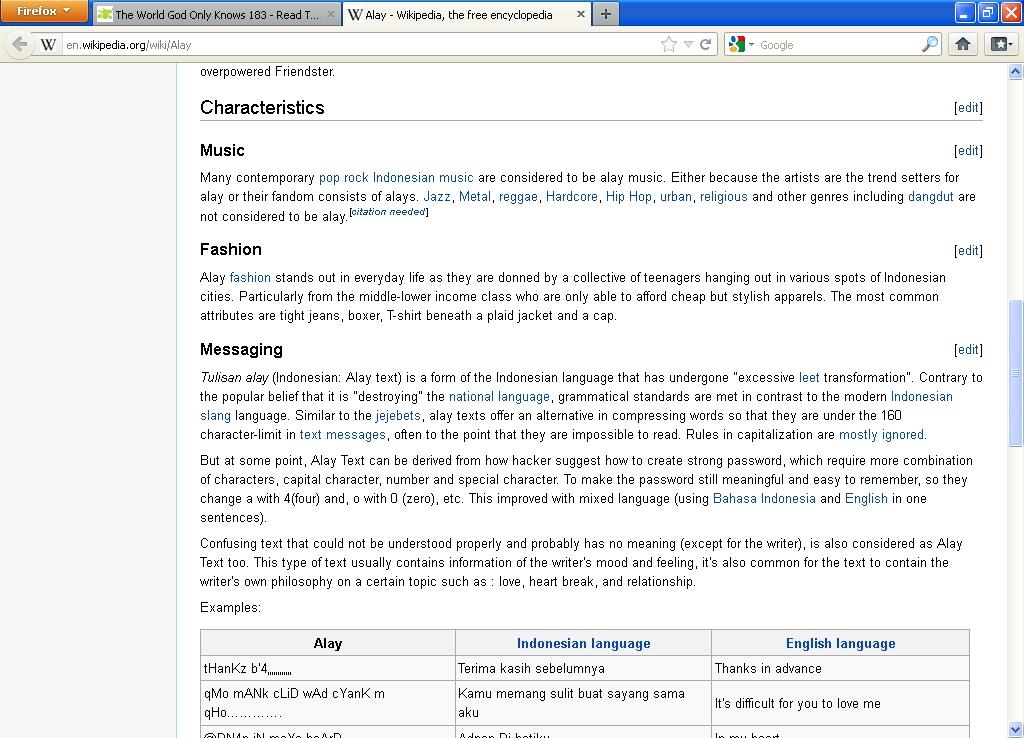Click the Indonesian language table header link
The width and height of the screenshot is (1024, 738).
point(584,643)
